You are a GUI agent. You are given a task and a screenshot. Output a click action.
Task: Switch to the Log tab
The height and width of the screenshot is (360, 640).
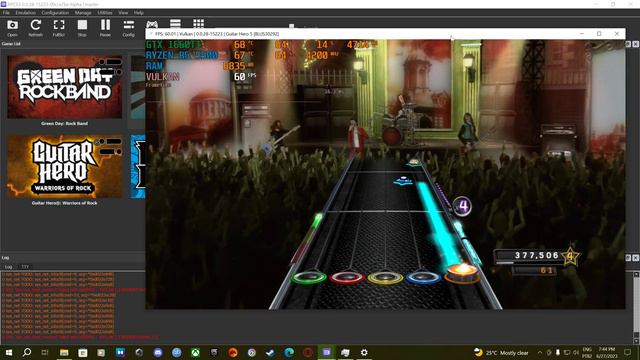click(8, 267)
